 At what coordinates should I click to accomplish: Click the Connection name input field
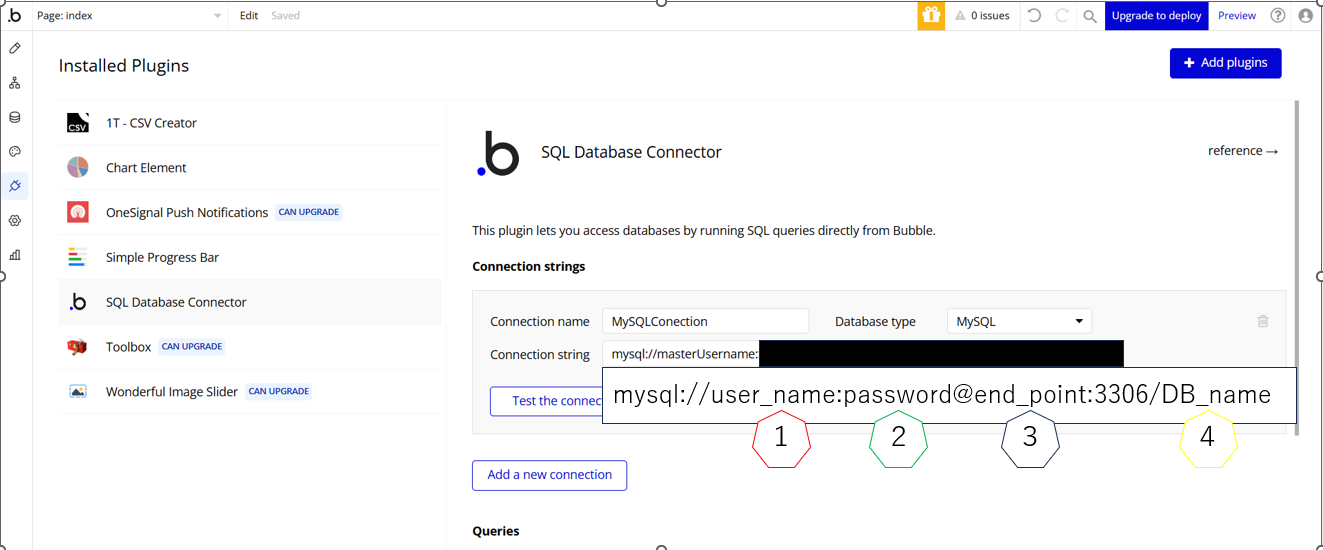point(705,321)
